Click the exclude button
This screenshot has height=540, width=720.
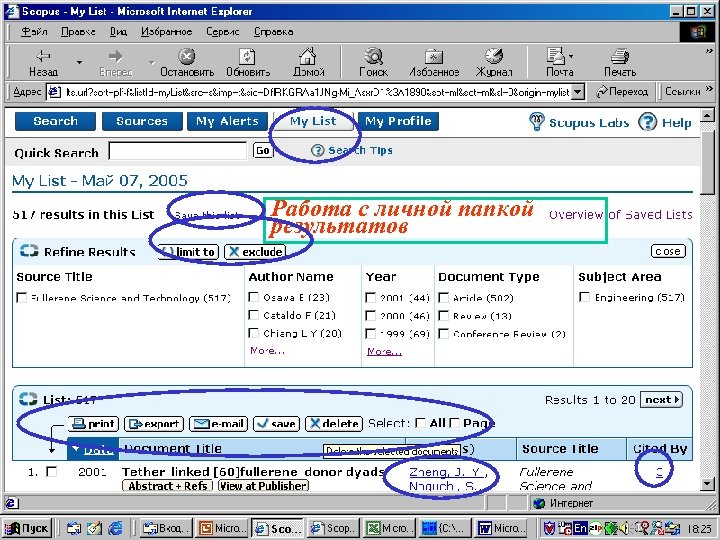pyautogui.click(x=255, y=252)
